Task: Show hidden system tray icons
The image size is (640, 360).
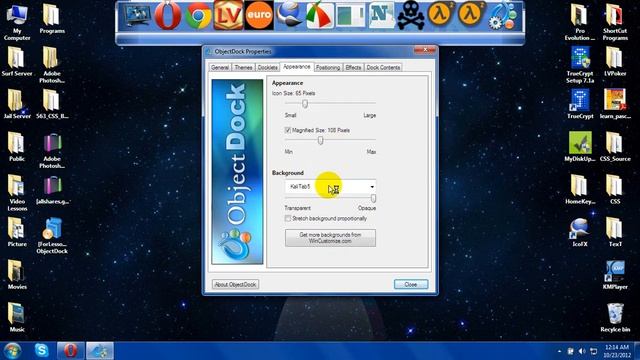Action: [x=559, y=351]
